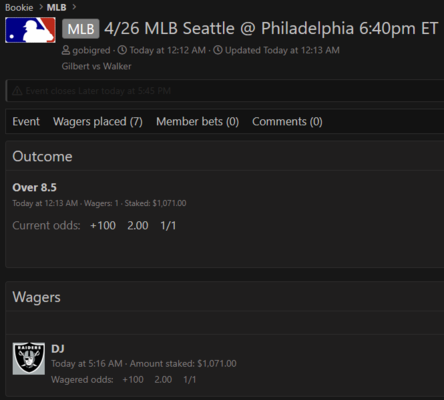Go to Bookie breadcrumb link
Viewport: 444px width, 400px height.
coord(19,7)
